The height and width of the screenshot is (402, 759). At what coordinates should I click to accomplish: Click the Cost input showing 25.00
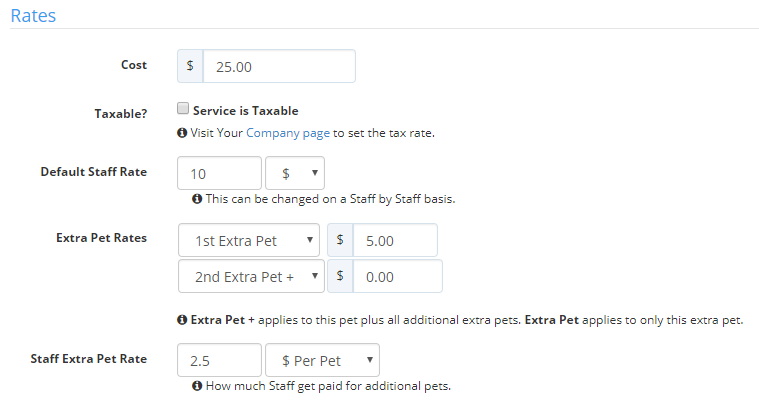click(x=279, y=66)
